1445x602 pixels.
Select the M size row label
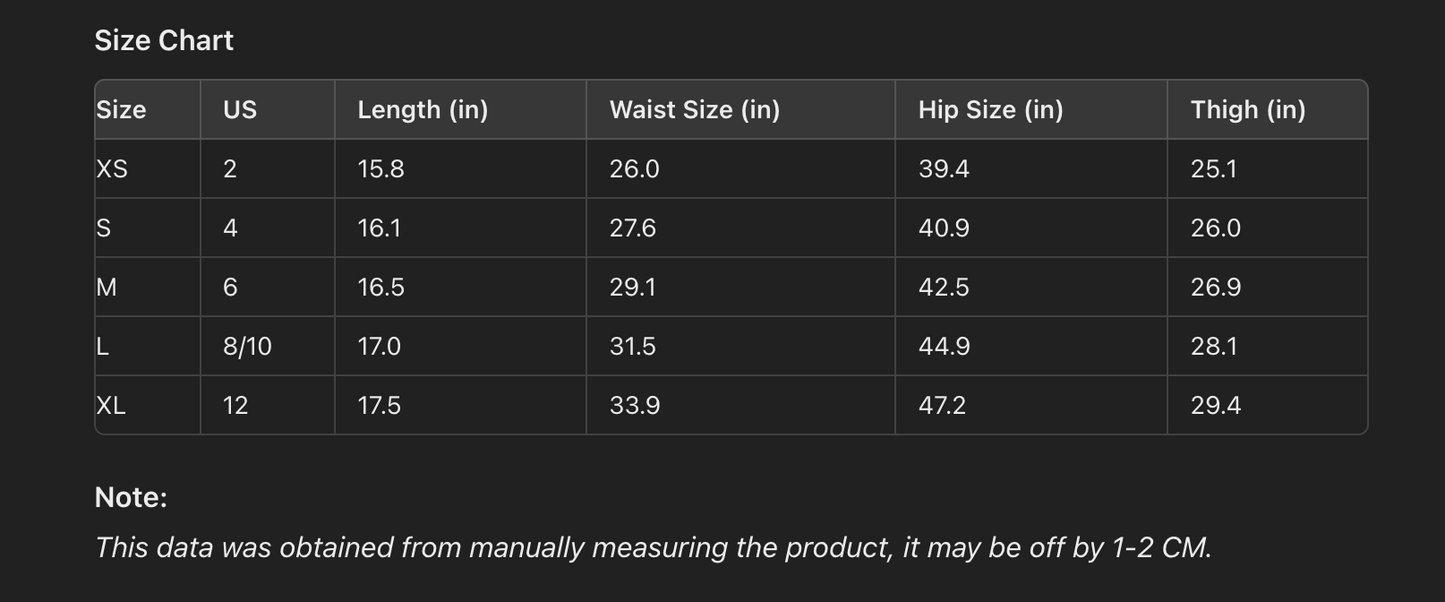(106, 287)
